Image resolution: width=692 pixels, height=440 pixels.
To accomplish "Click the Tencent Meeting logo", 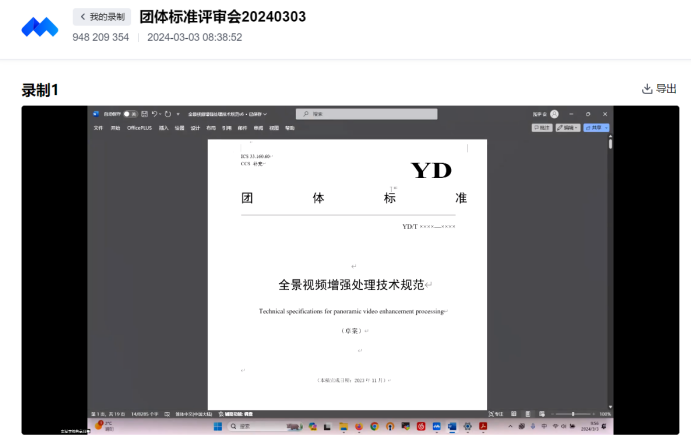I will point(40,26).
